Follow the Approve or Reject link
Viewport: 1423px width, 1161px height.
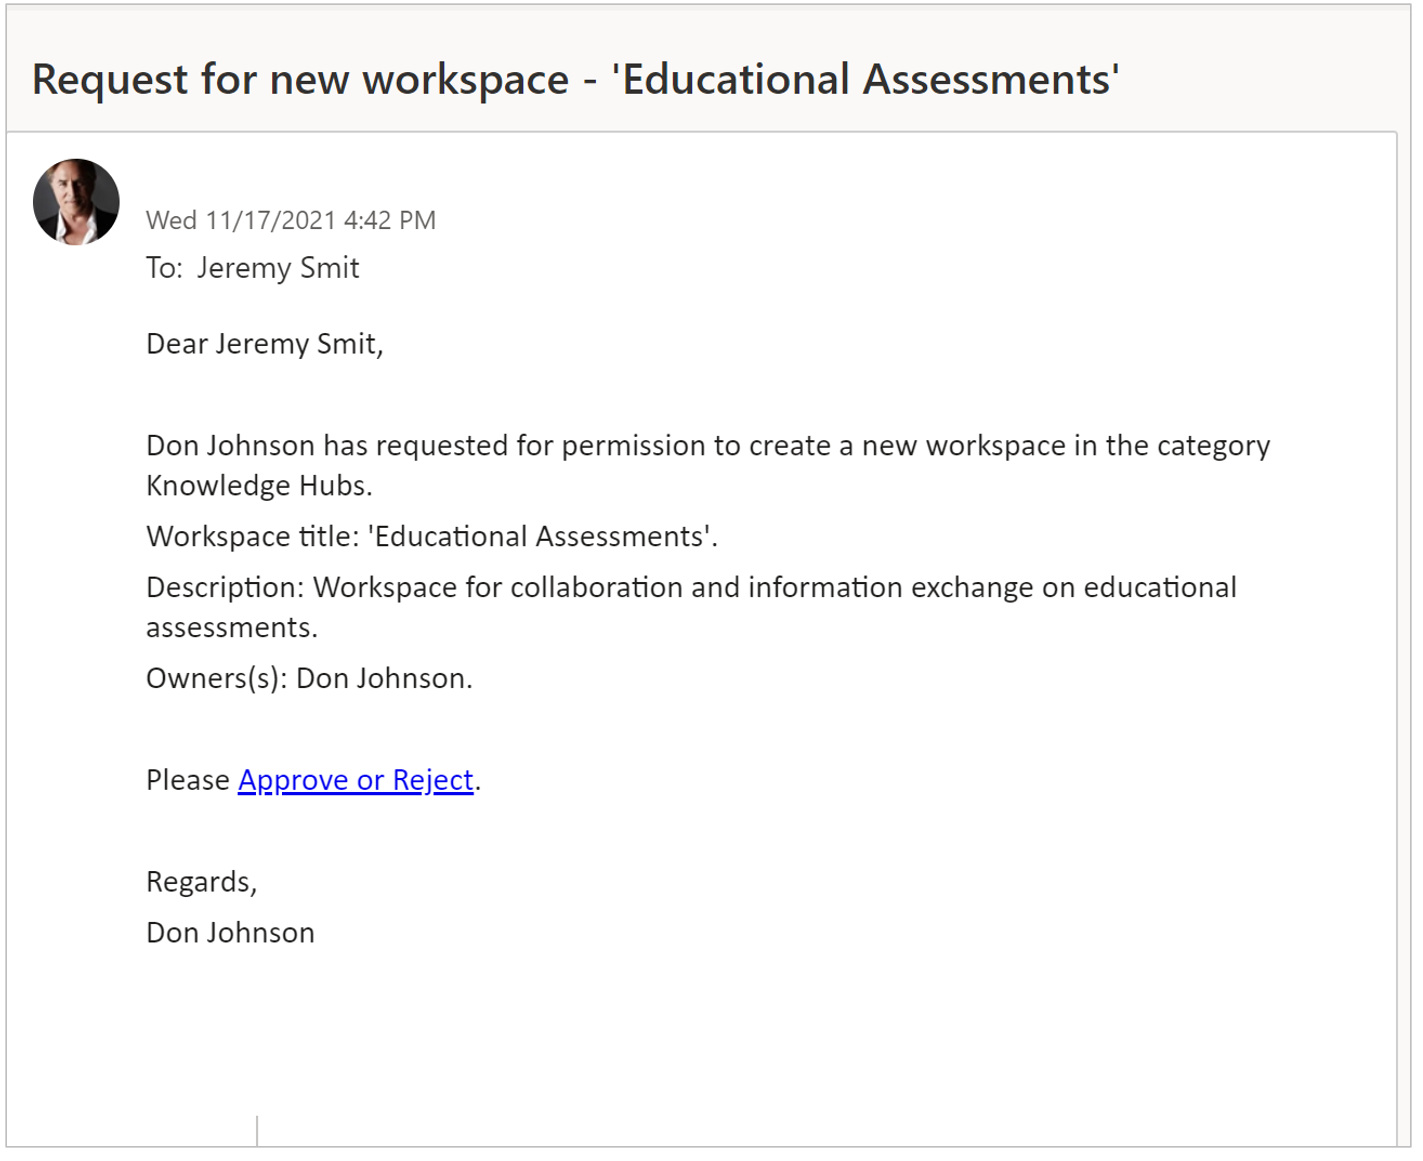(355, 780)
